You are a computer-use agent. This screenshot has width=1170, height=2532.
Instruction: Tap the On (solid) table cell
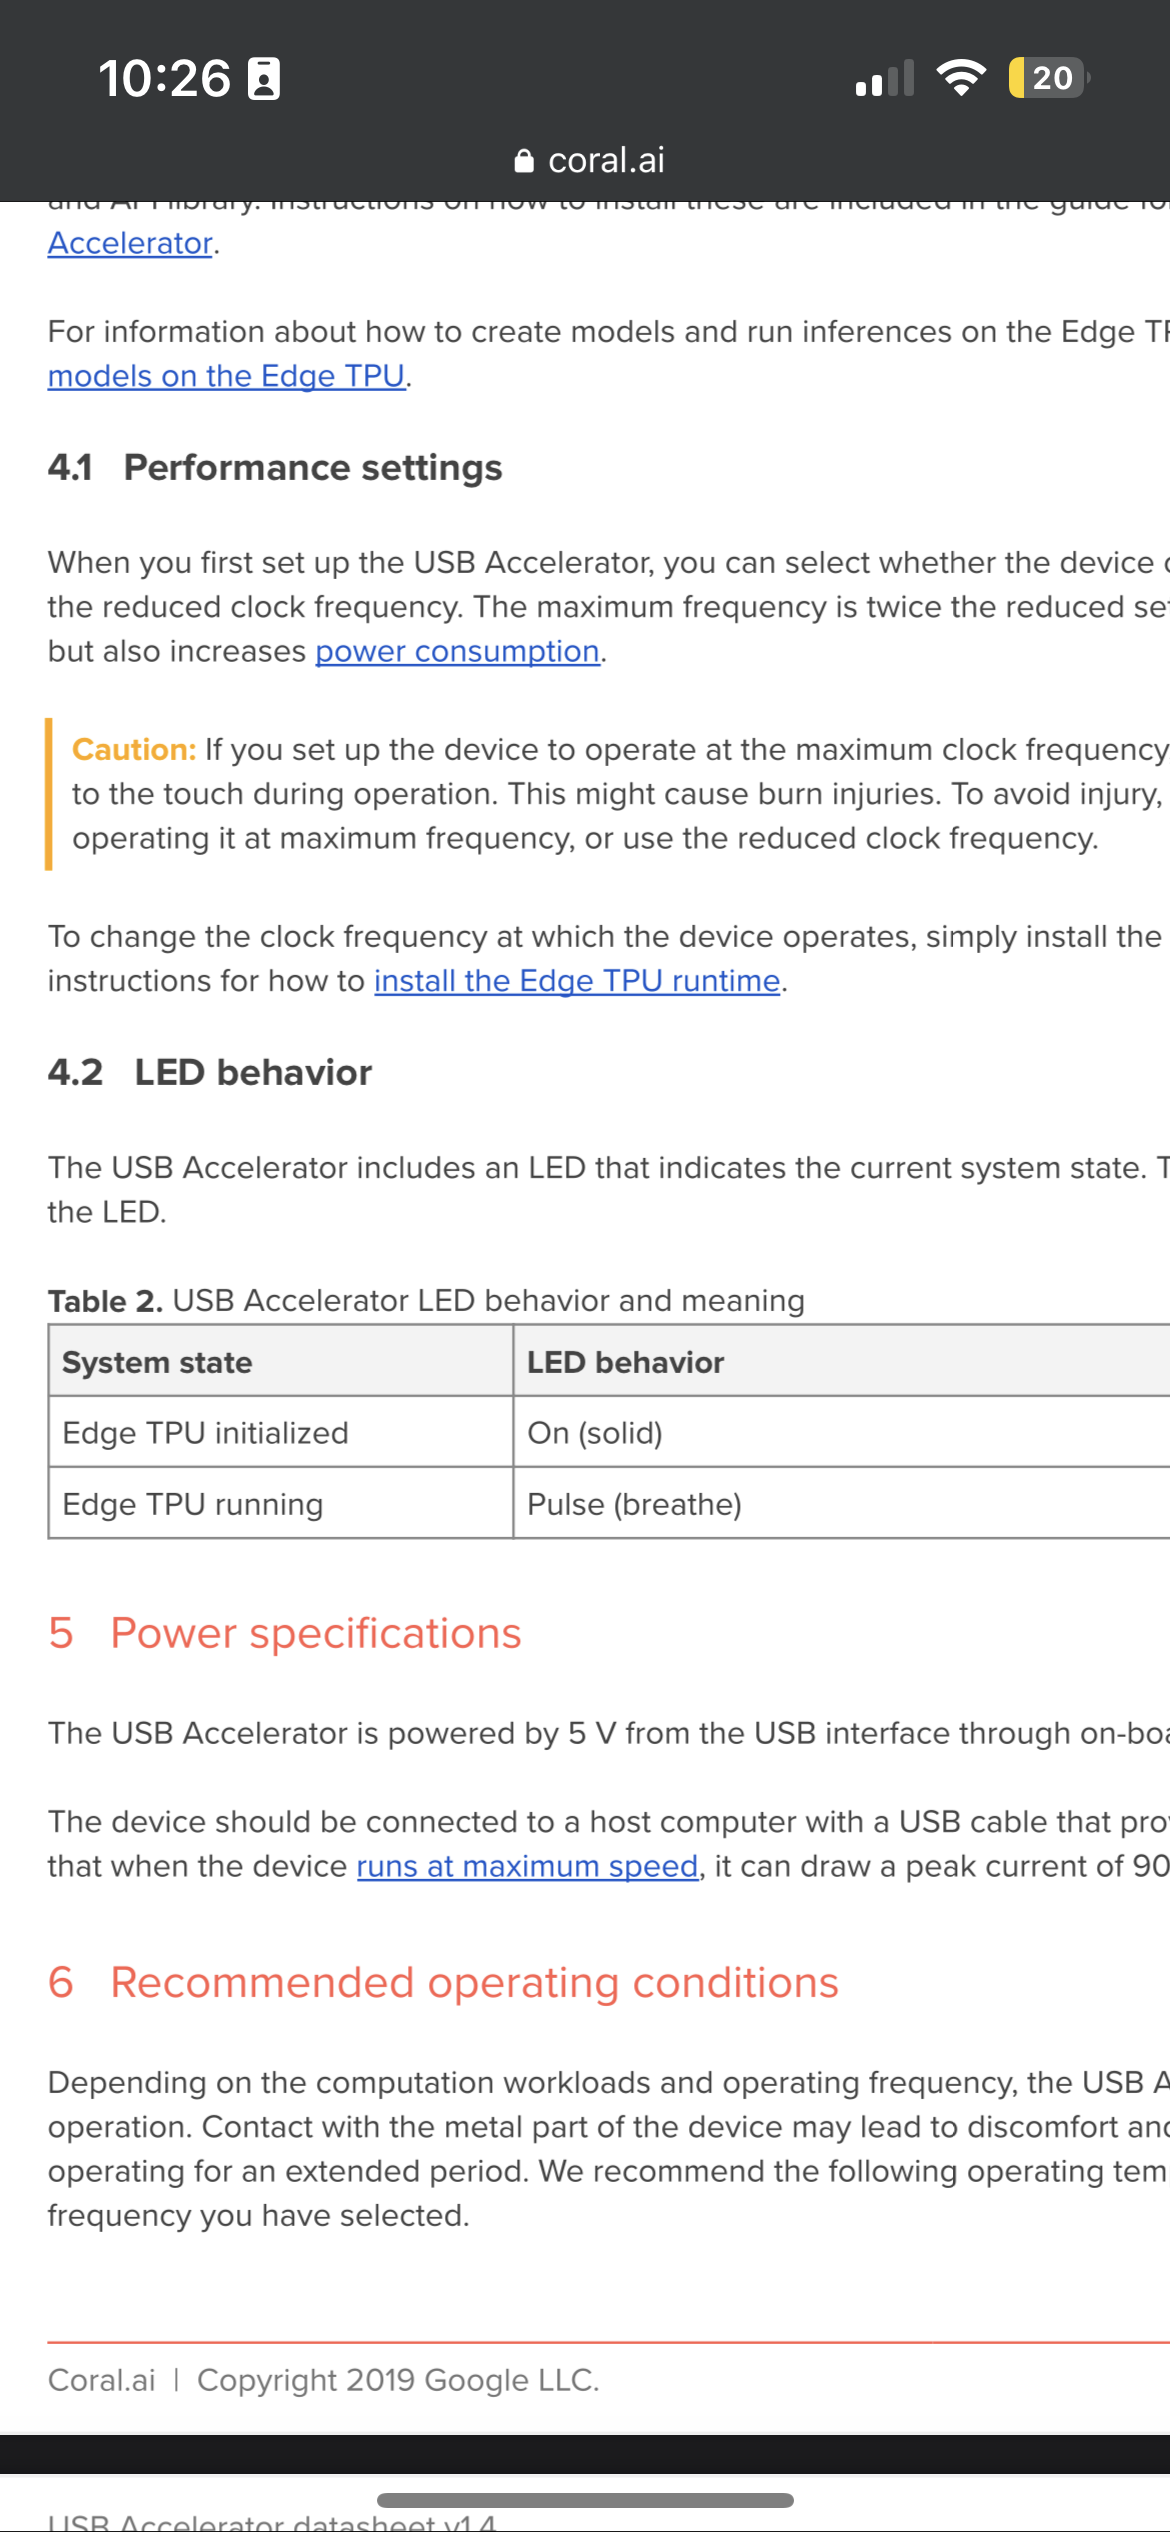coord(595,1432)
